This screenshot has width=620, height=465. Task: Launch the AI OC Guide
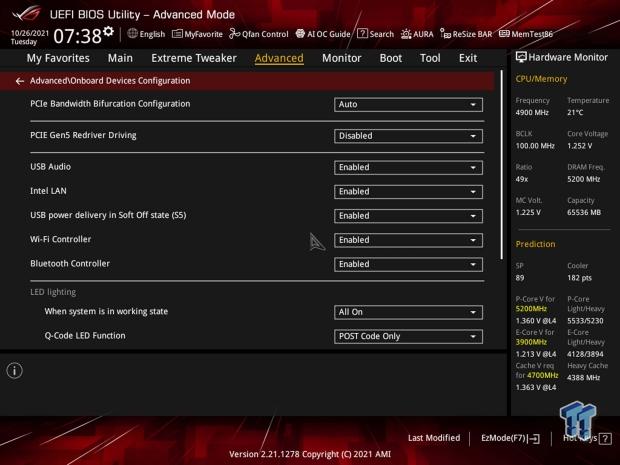pos(323,34)
